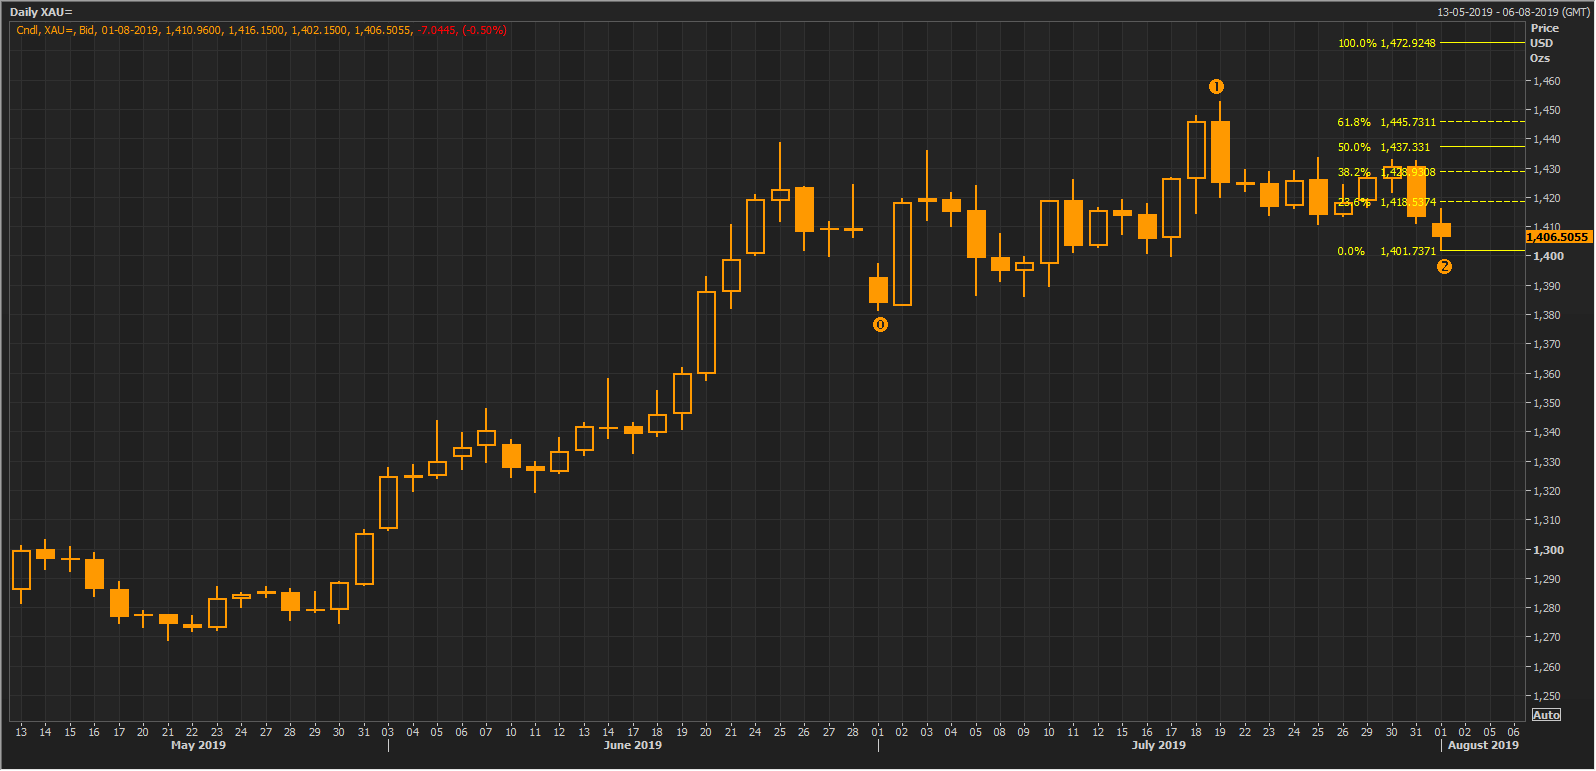Viewport: 1596px width, 771px height.
Task: Click the Auto scale button
Action: pyautogui.click(x=1546, y=715)
